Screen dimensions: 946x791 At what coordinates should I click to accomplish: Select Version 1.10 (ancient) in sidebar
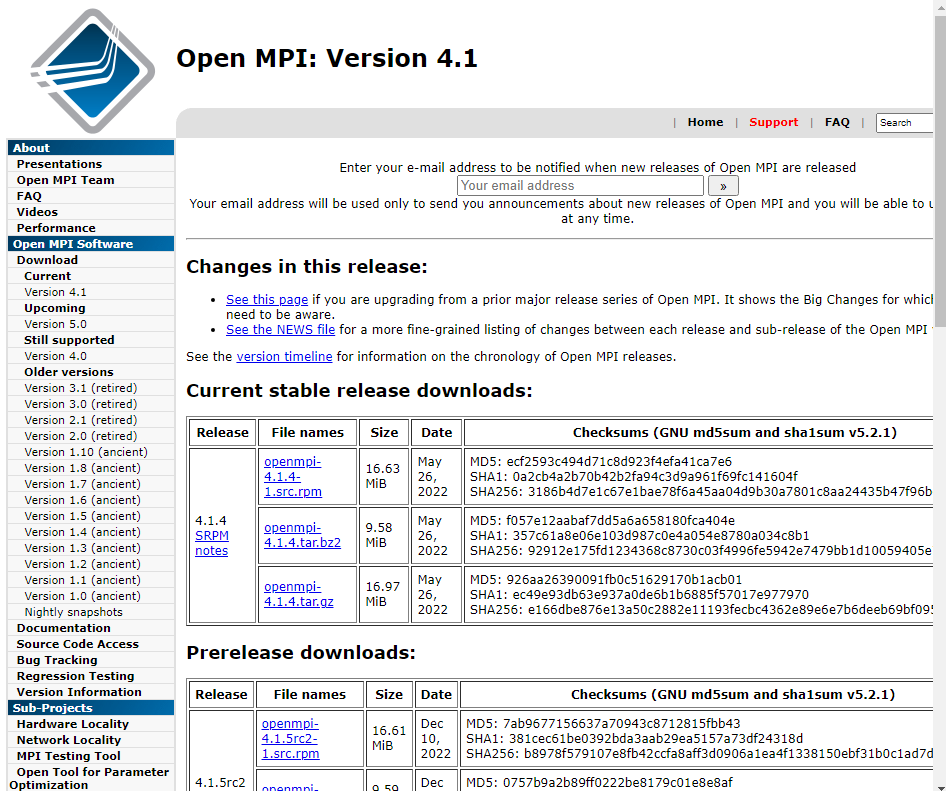click(86, 452)
